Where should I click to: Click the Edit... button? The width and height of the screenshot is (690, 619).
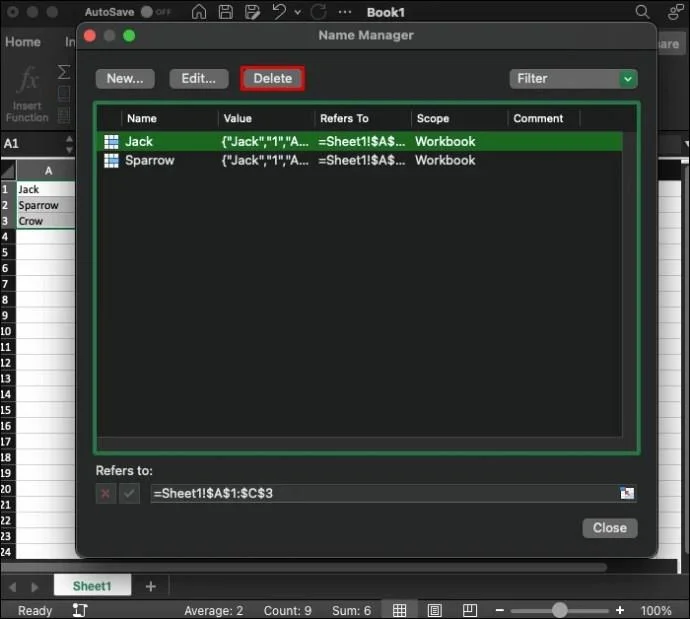click(199, 78)
